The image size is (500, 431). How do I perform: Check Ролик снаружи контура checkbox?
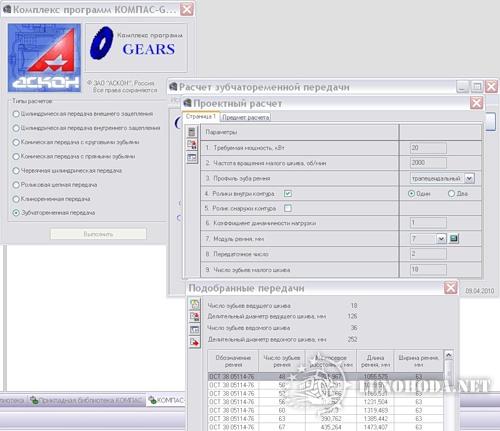pos(288,208)
